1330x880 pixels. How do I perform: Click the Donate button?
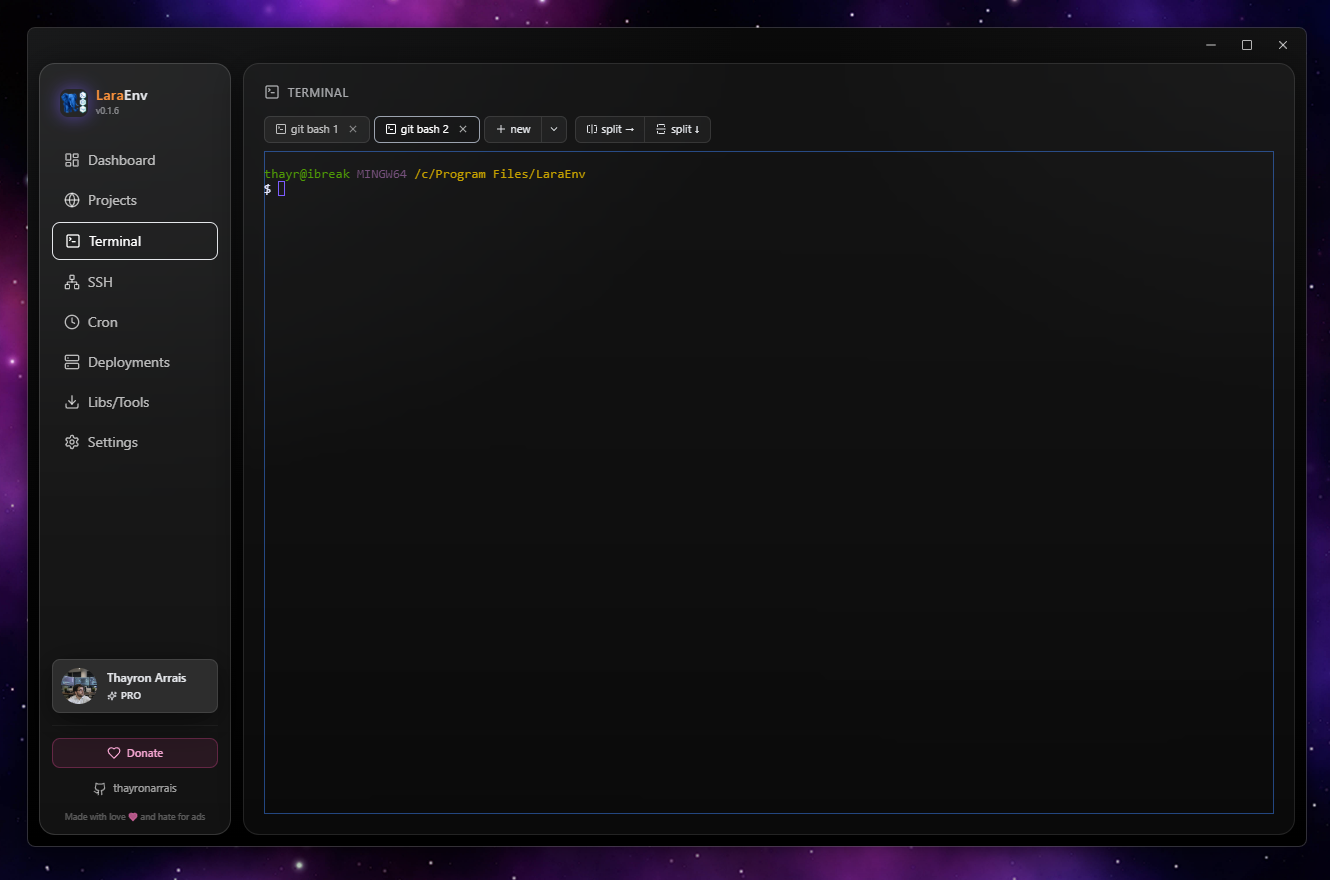point(135,753)
